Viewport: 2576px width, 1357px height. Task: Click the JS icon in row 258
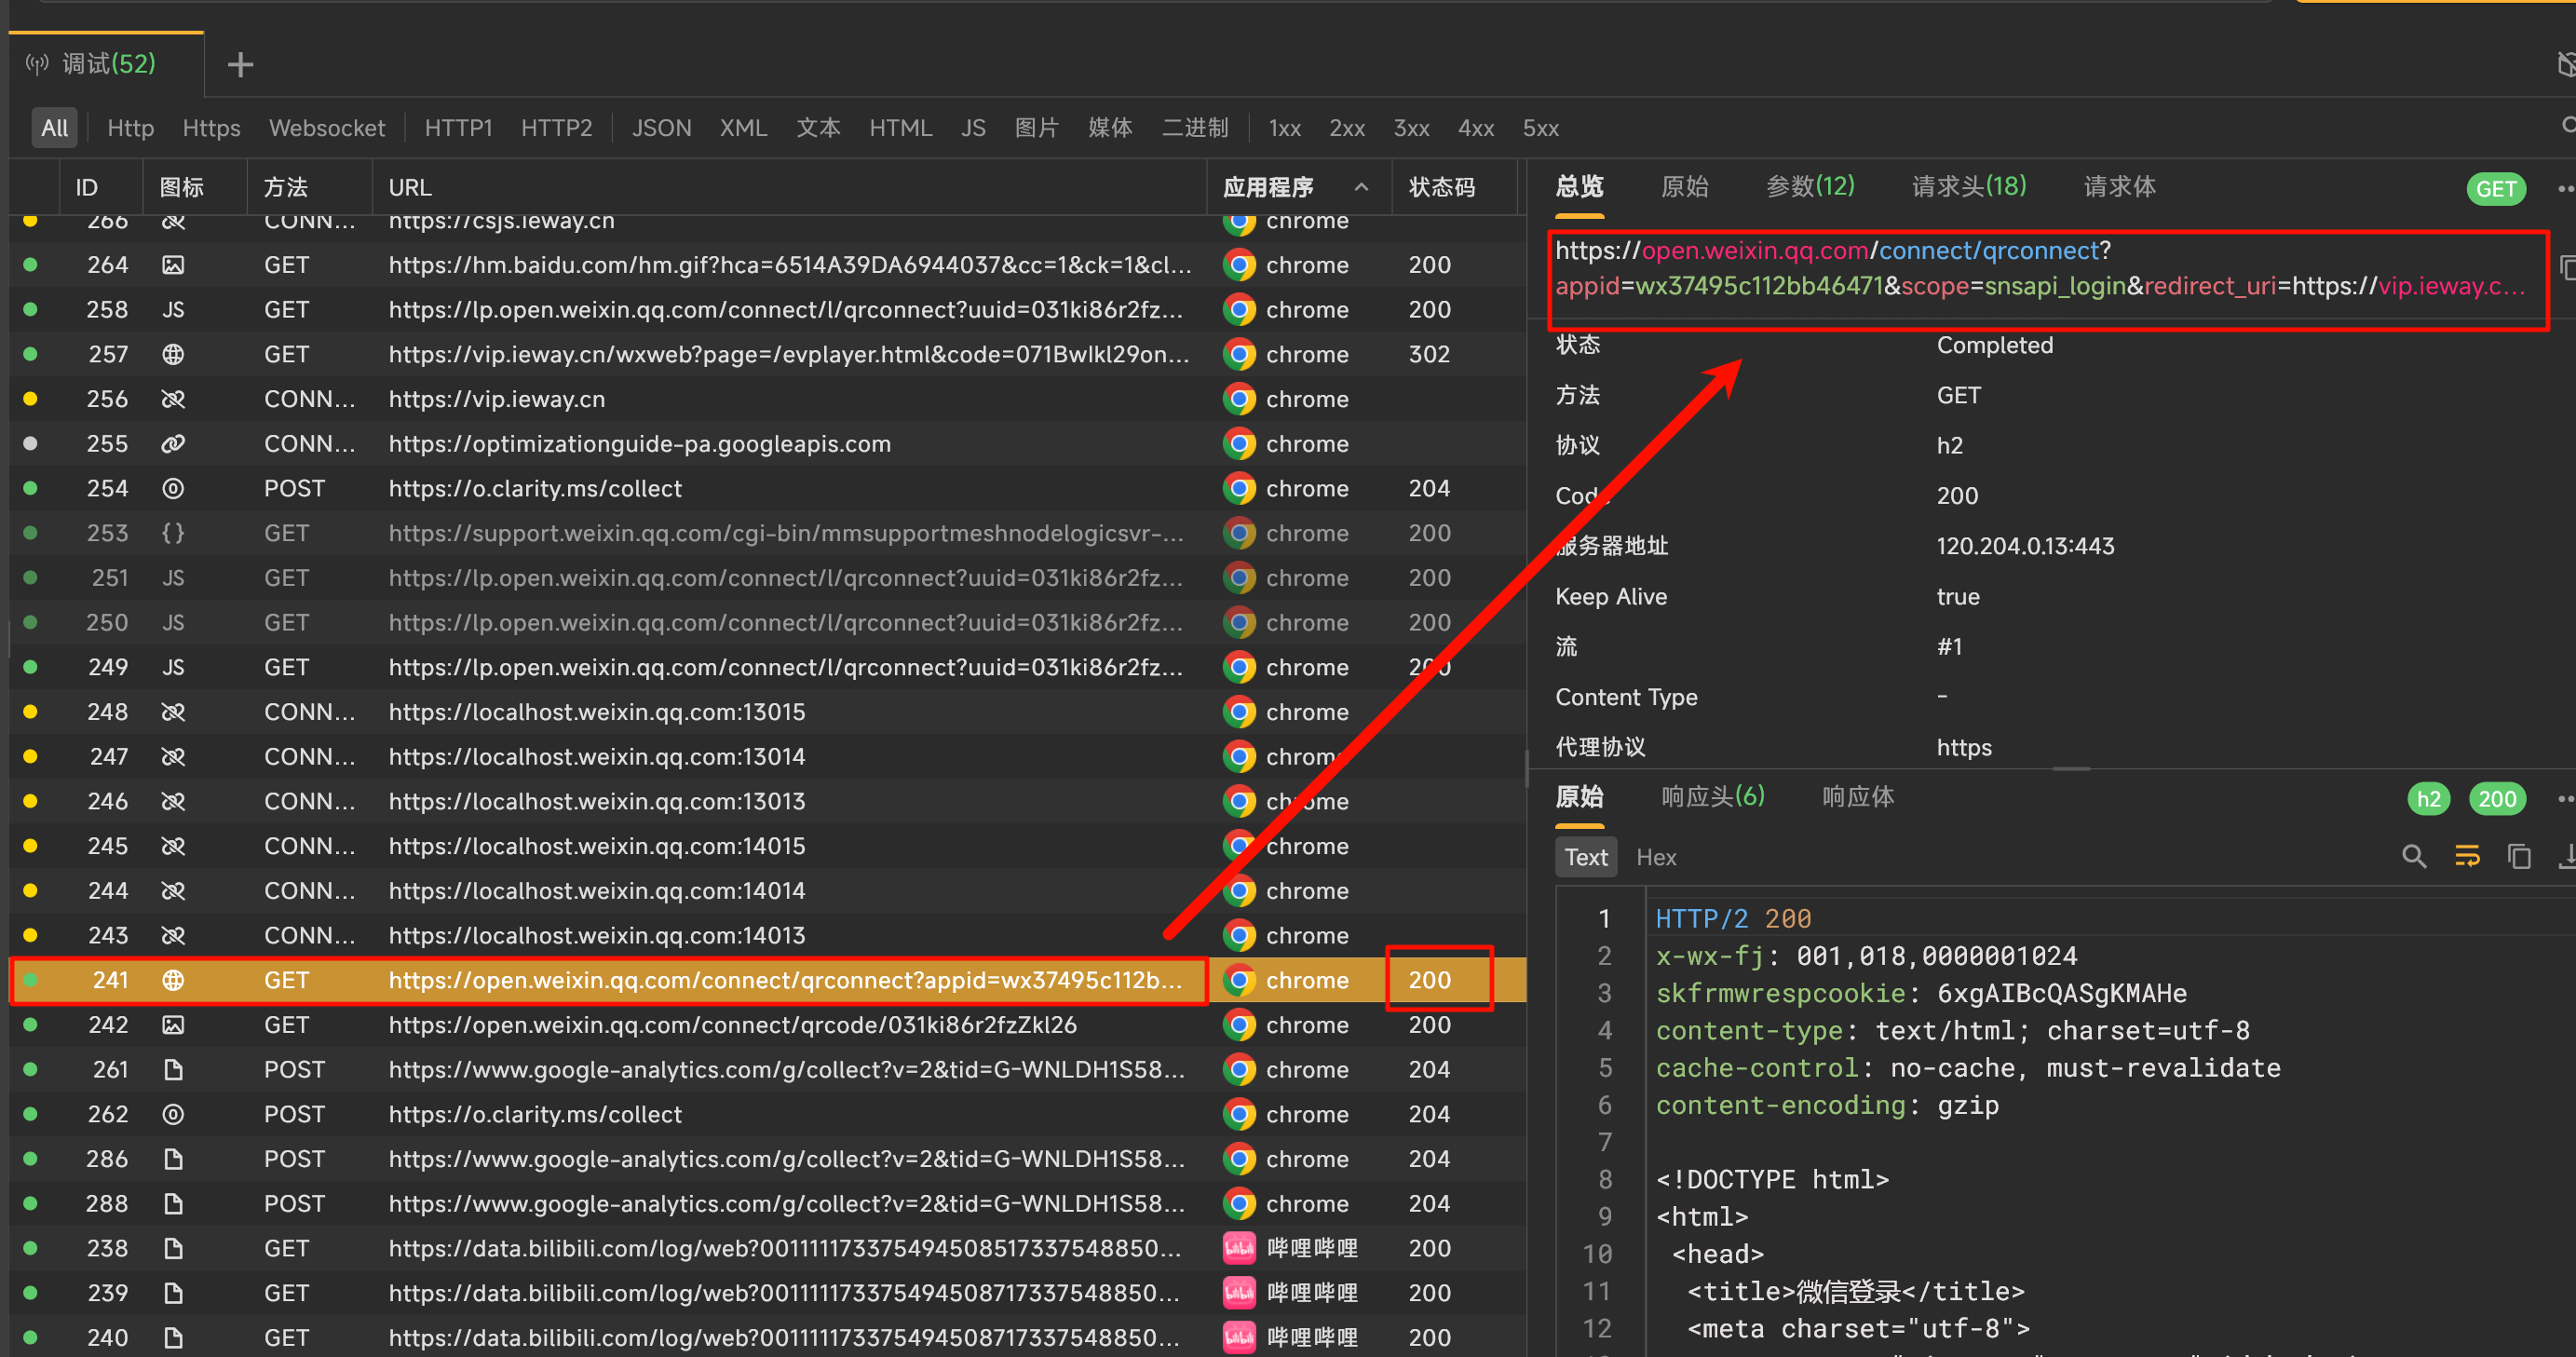(x=173, y=310)
